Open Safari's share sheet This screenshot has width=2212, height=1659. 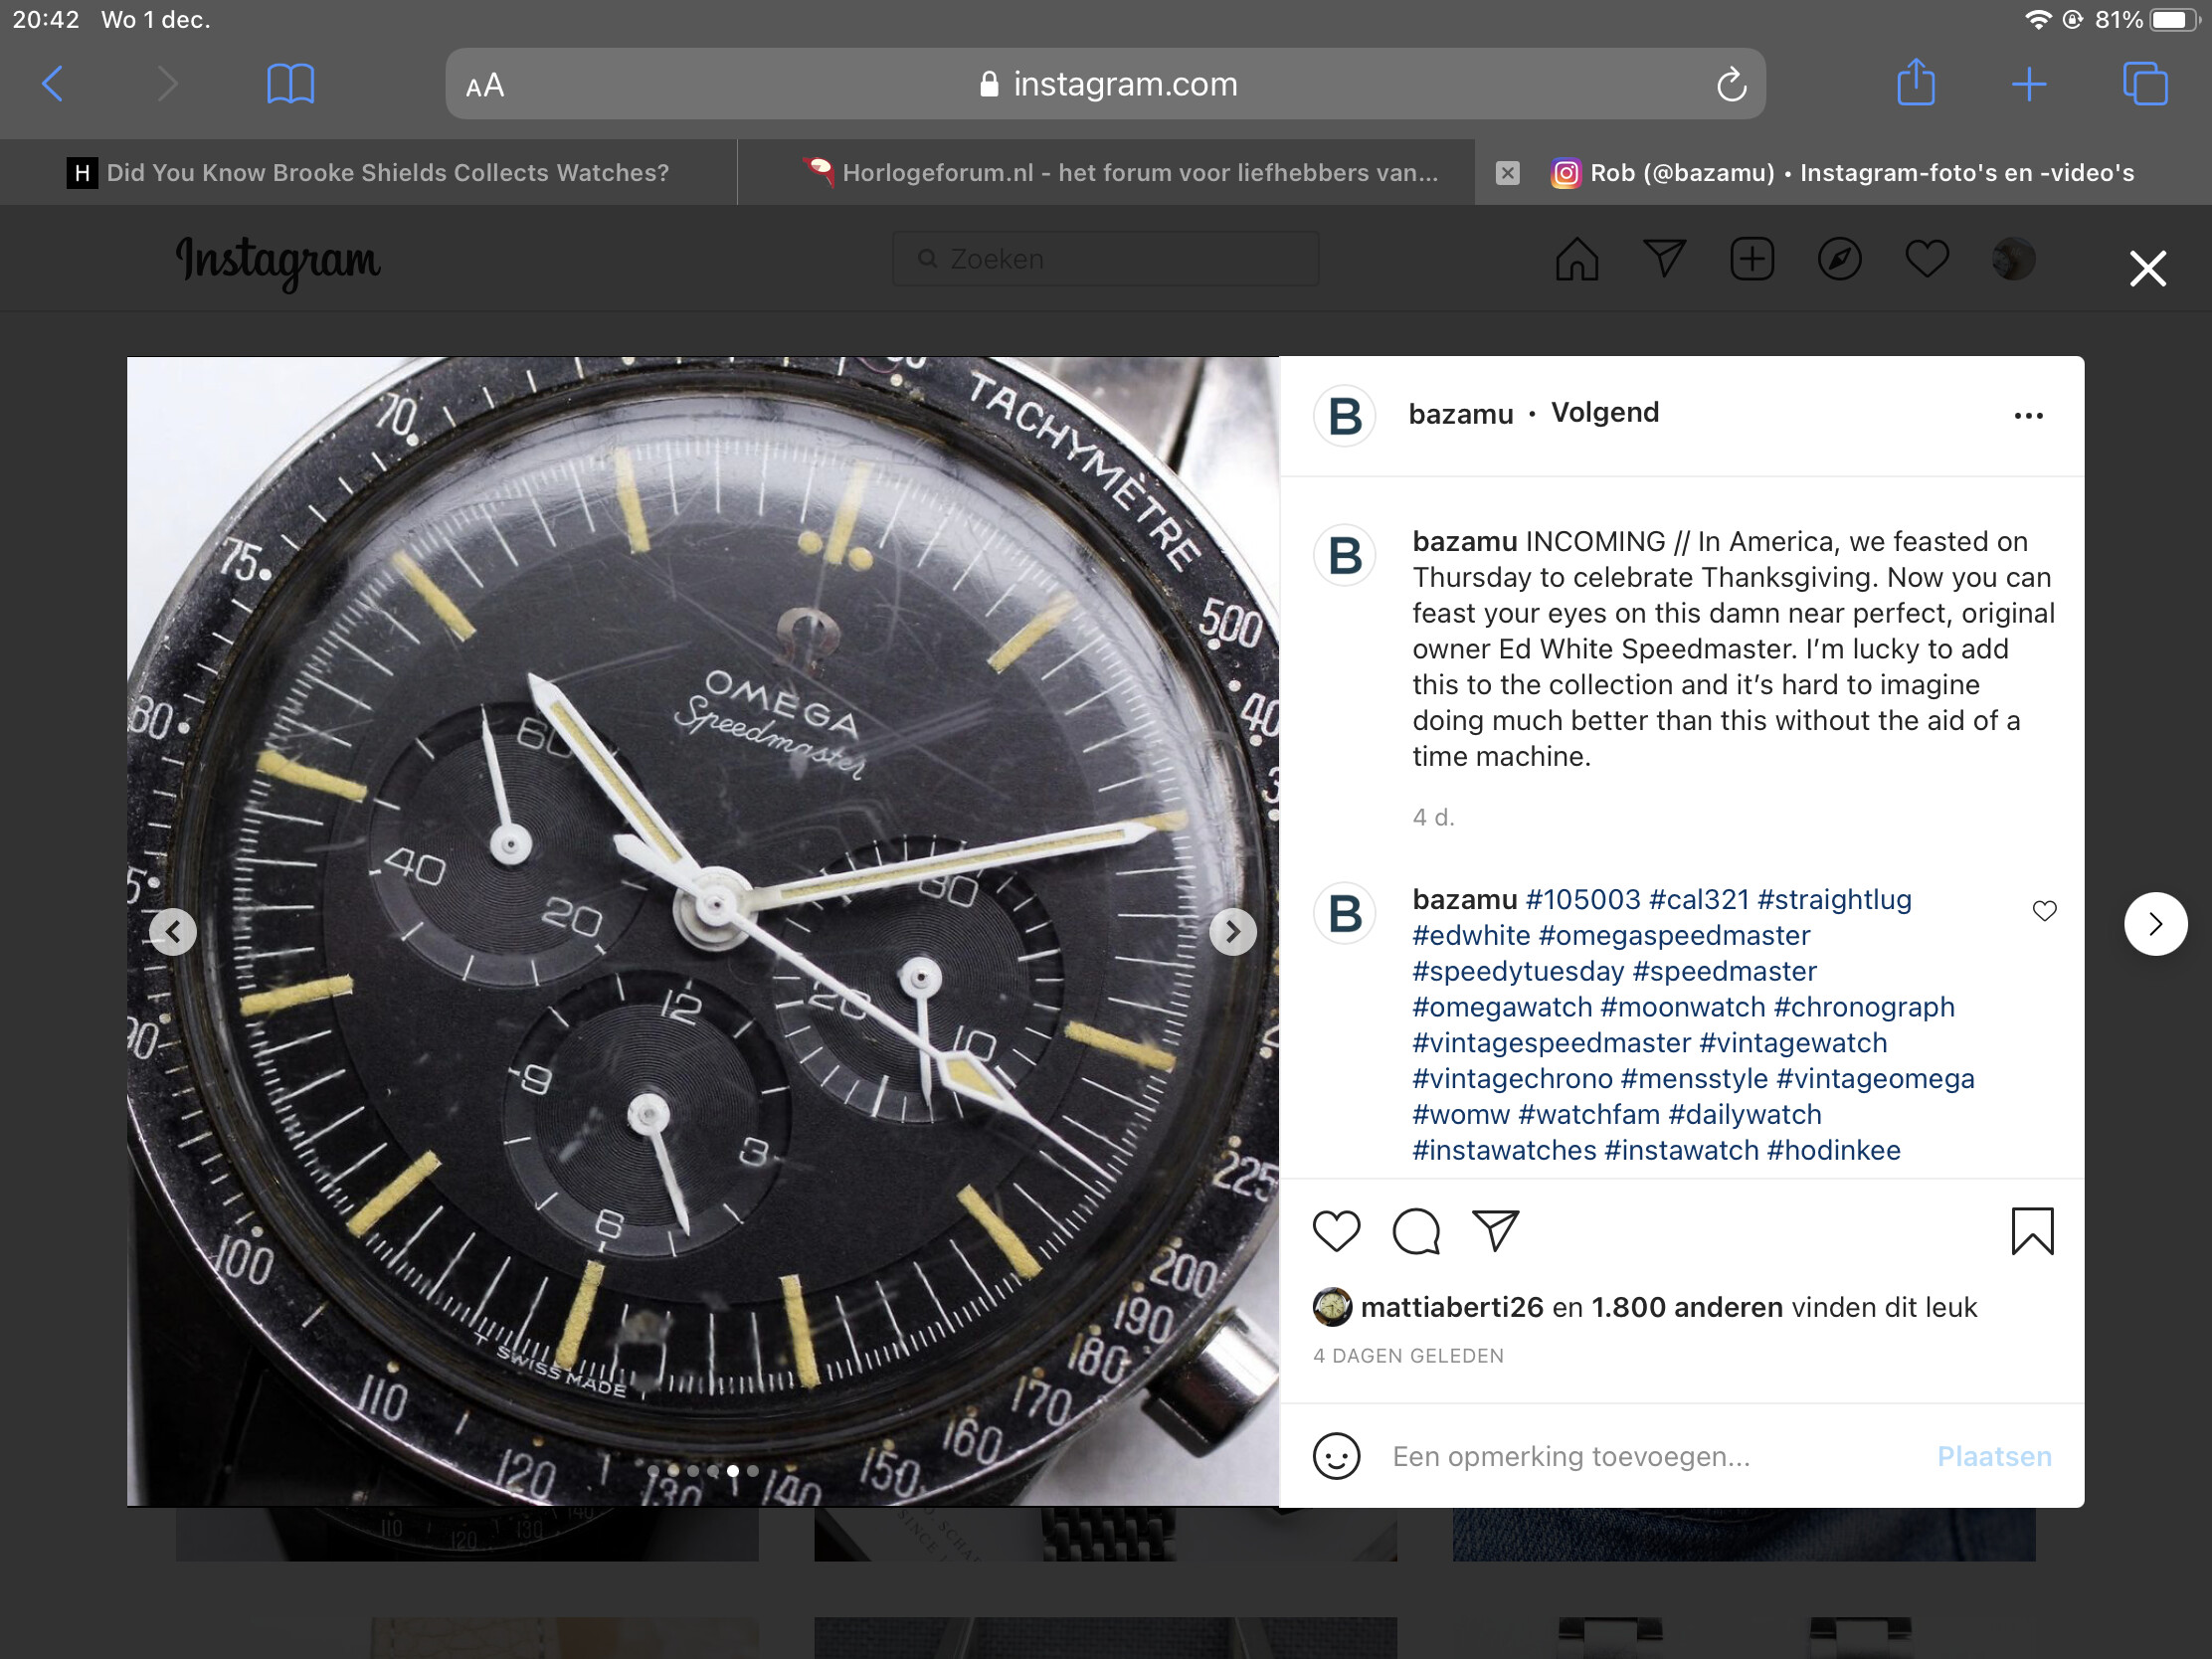click(x=1915, y=83)
